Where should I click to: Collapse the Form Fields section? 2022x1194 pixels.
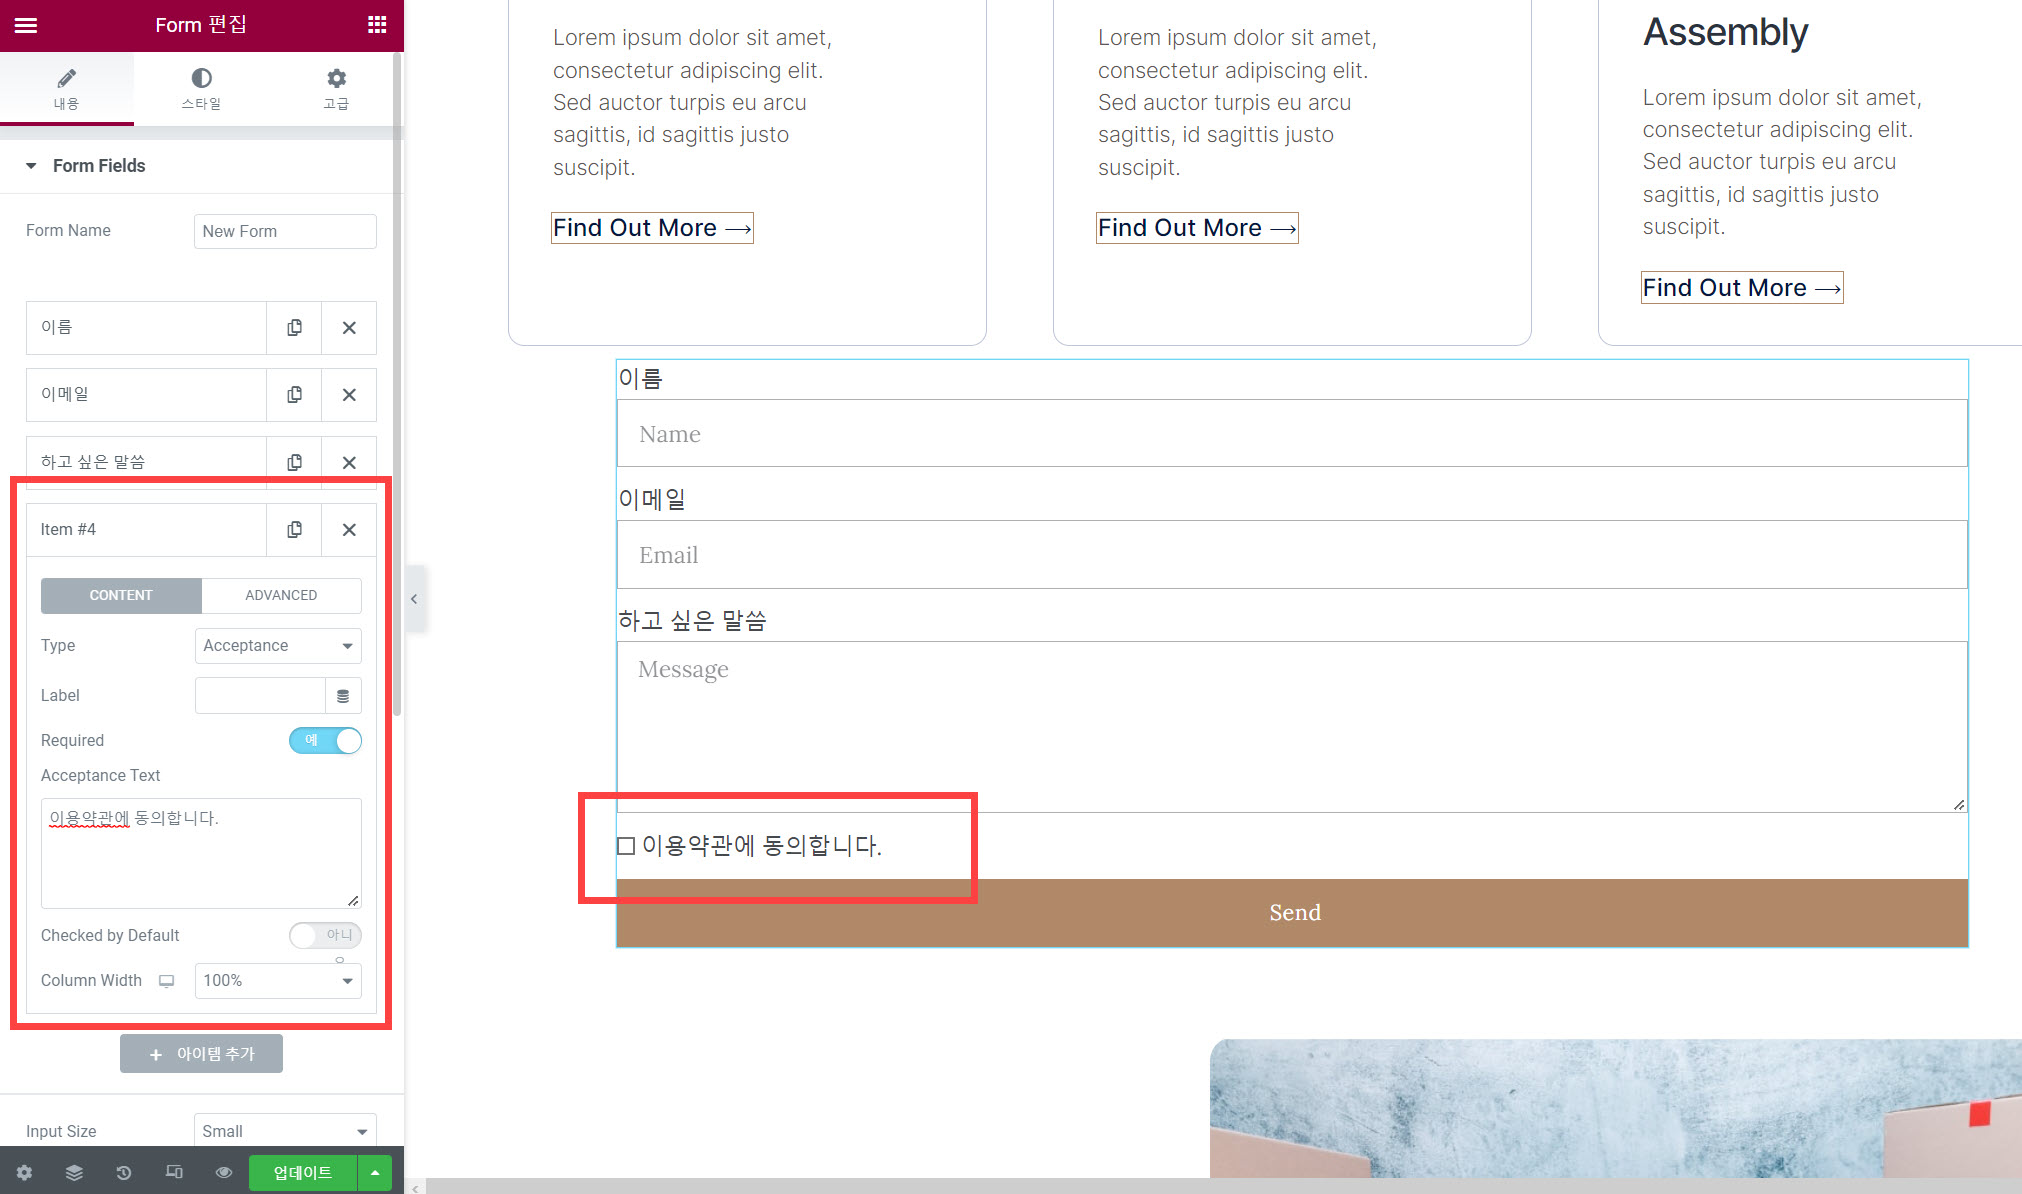31,165
